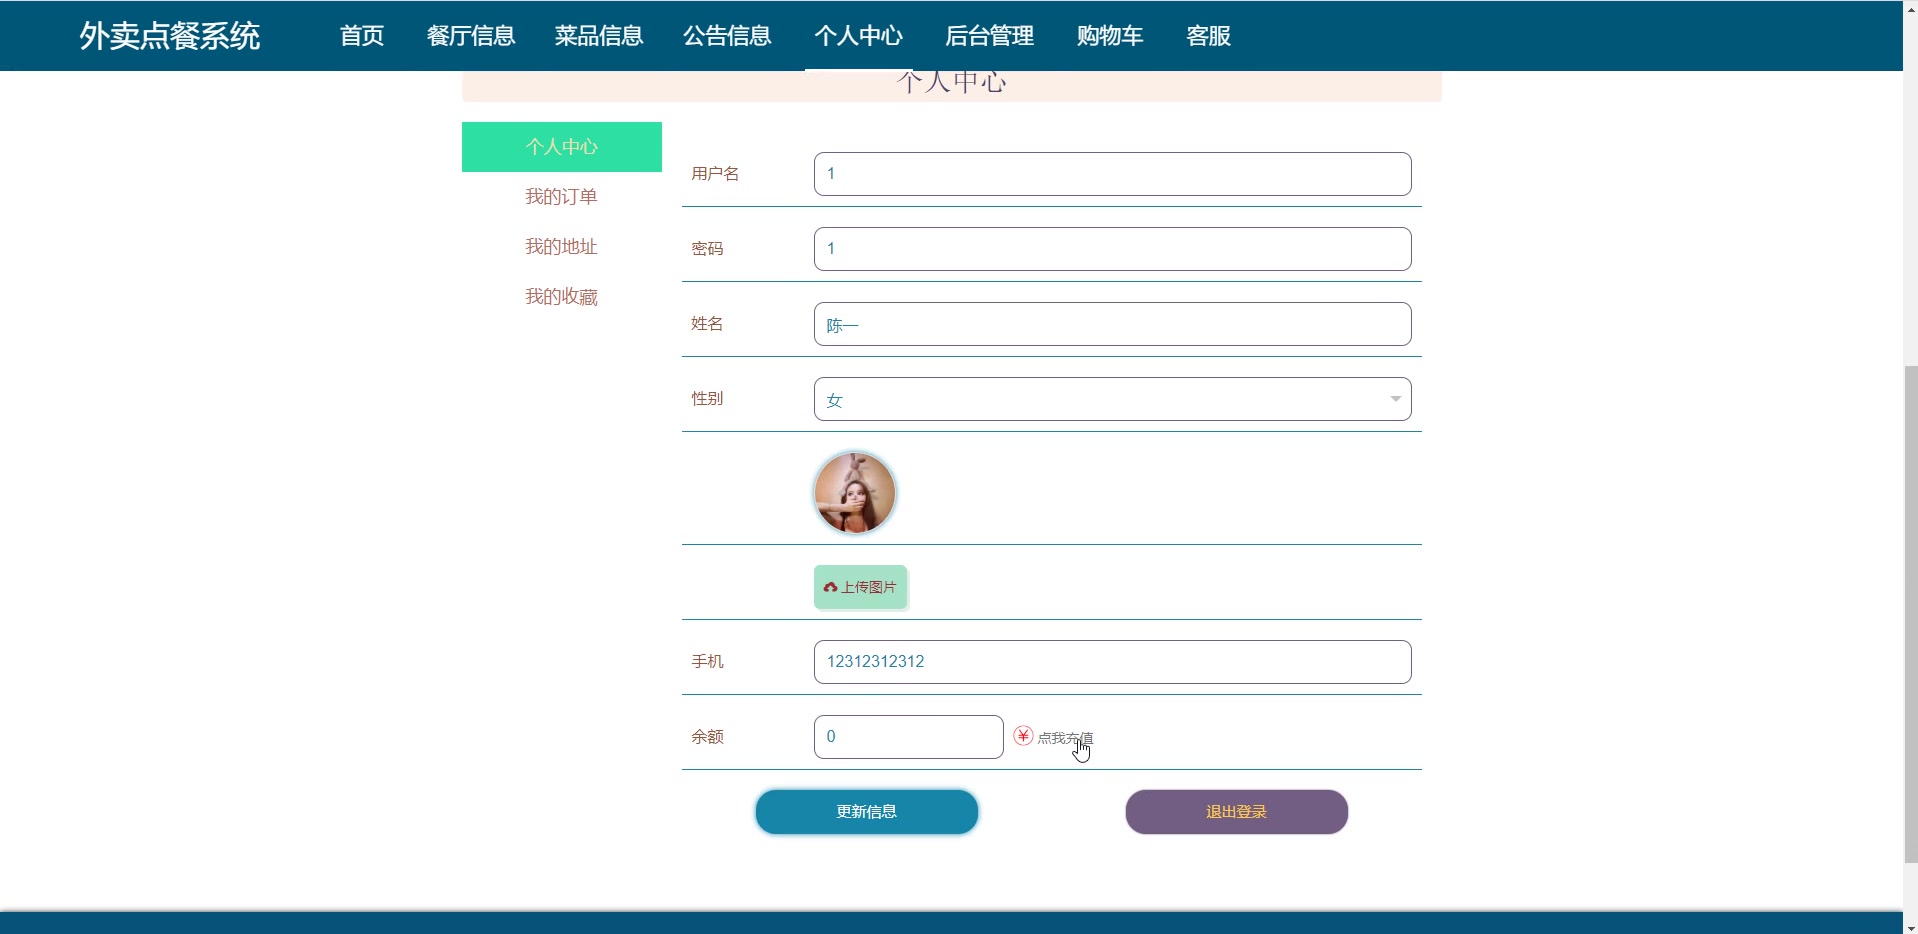The height and width of the screenshot is (934, 1918).
Task: Switch to the 我的订单 sidebar tab
Action: [561, 196]
